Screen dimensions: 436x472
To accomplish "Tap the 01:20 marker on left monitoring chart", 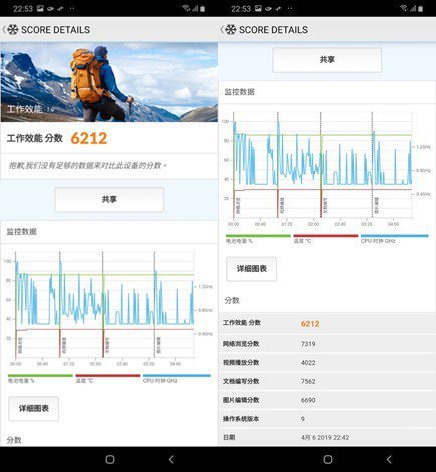I will pyautogui.click(x=69, y=364).
